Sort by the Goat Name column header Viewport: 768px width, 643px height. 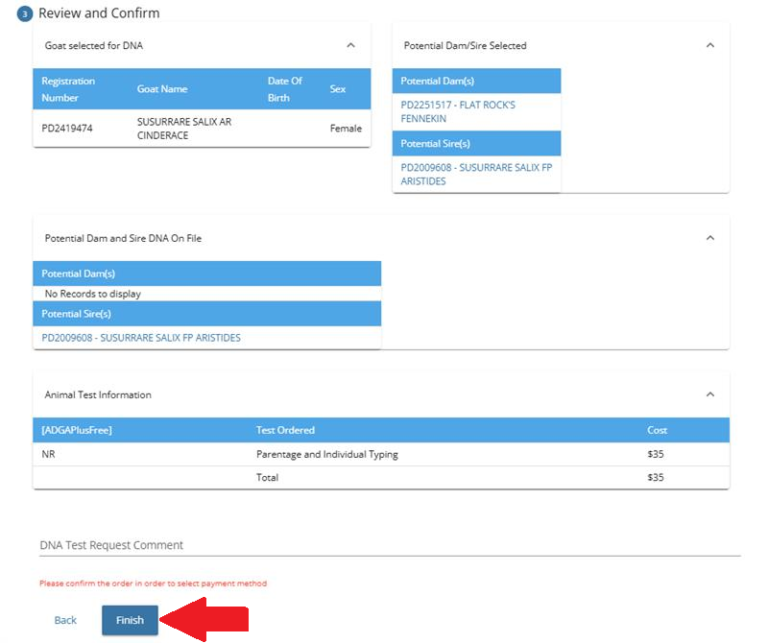click(162, 89)
